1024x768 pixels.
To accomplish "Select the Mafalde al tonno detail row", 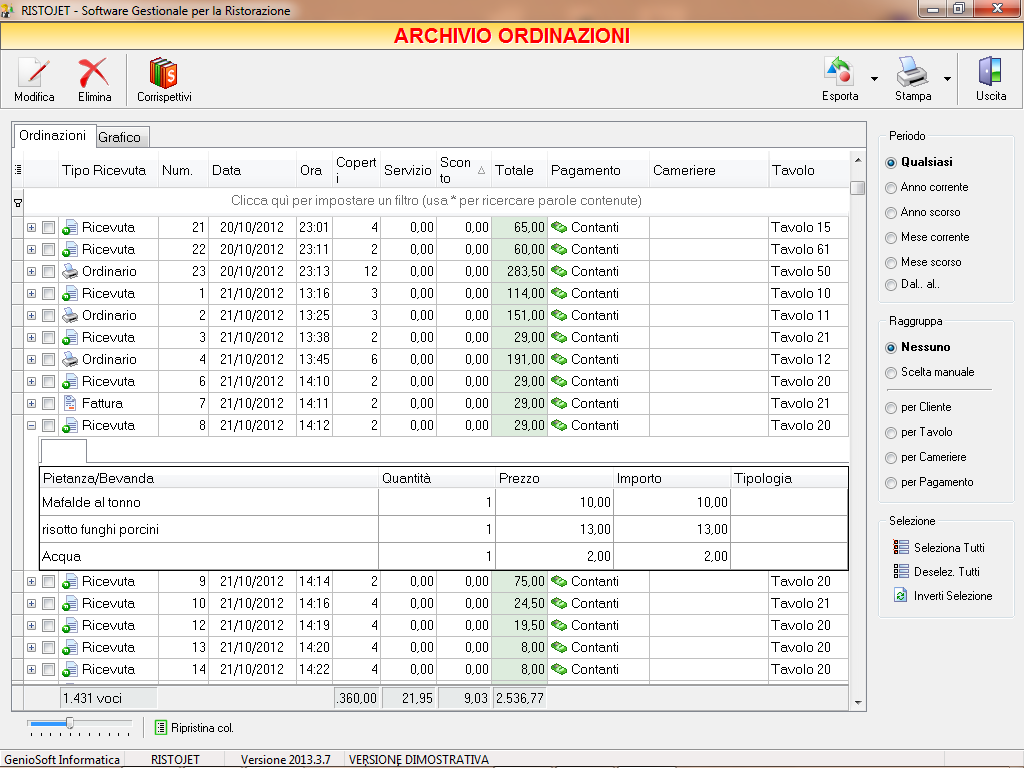I will [443, 502].
